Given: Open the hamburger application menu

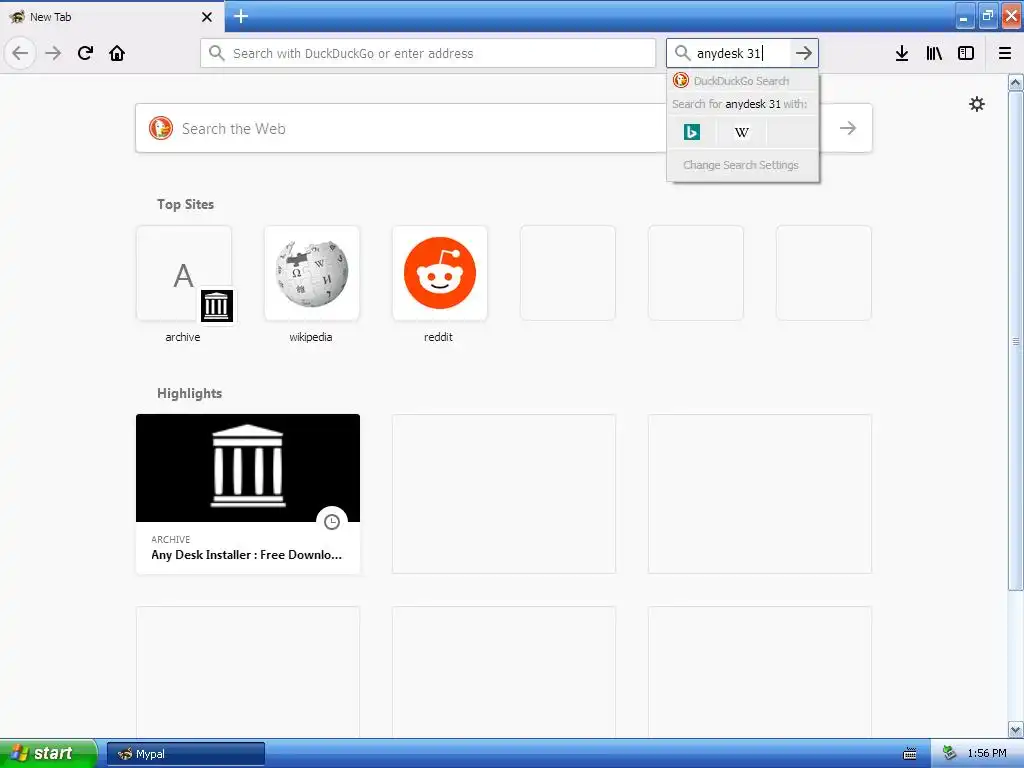Looking at the screenshot, I should pos(1005,53).
